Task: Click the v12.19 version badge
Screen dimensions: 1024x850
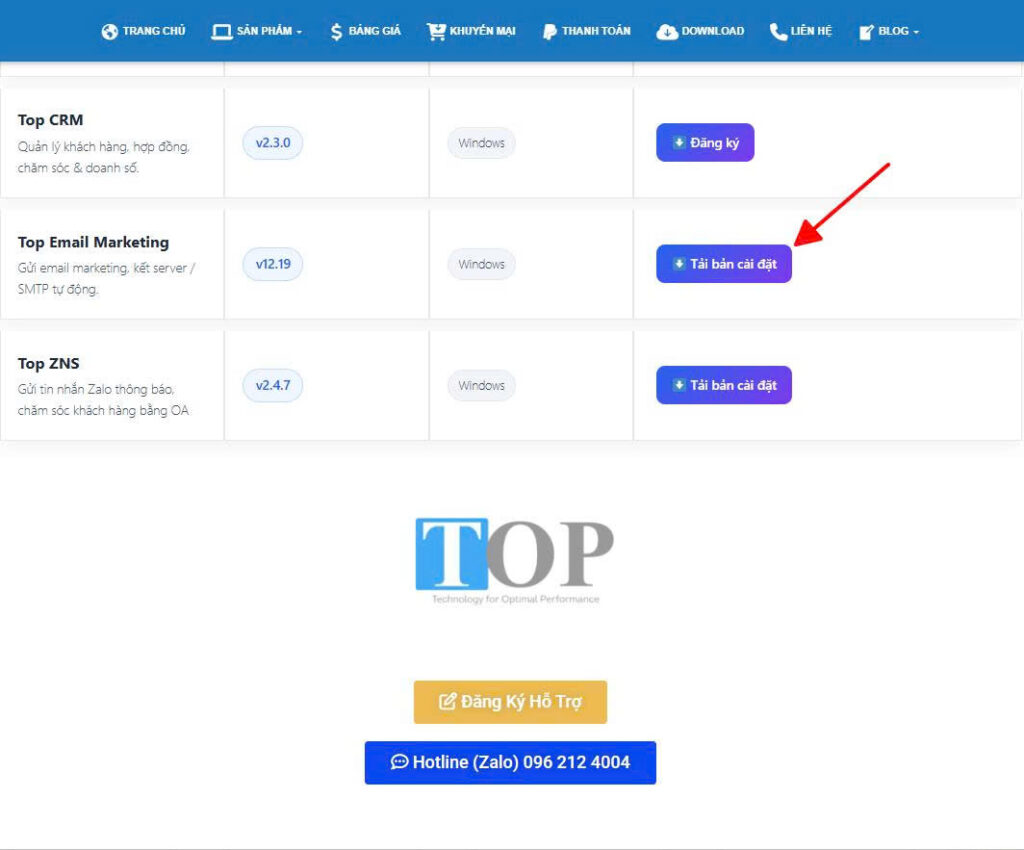Action: pyautogui.click(x=273, y=264)
